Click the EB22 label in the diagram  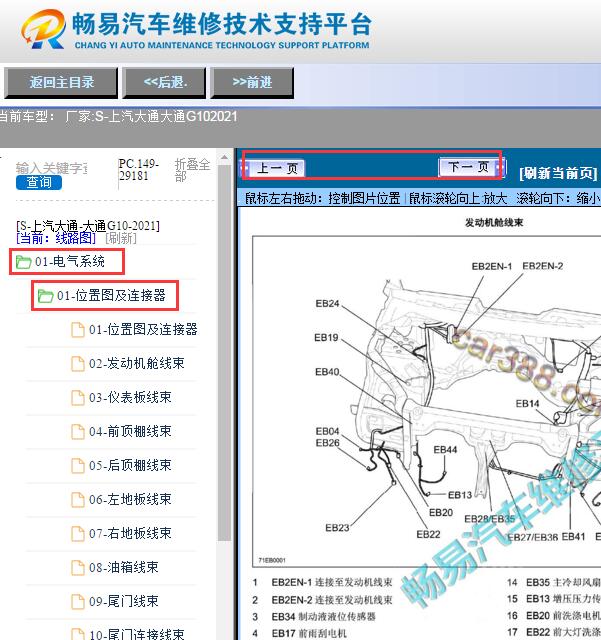point(428,534)
